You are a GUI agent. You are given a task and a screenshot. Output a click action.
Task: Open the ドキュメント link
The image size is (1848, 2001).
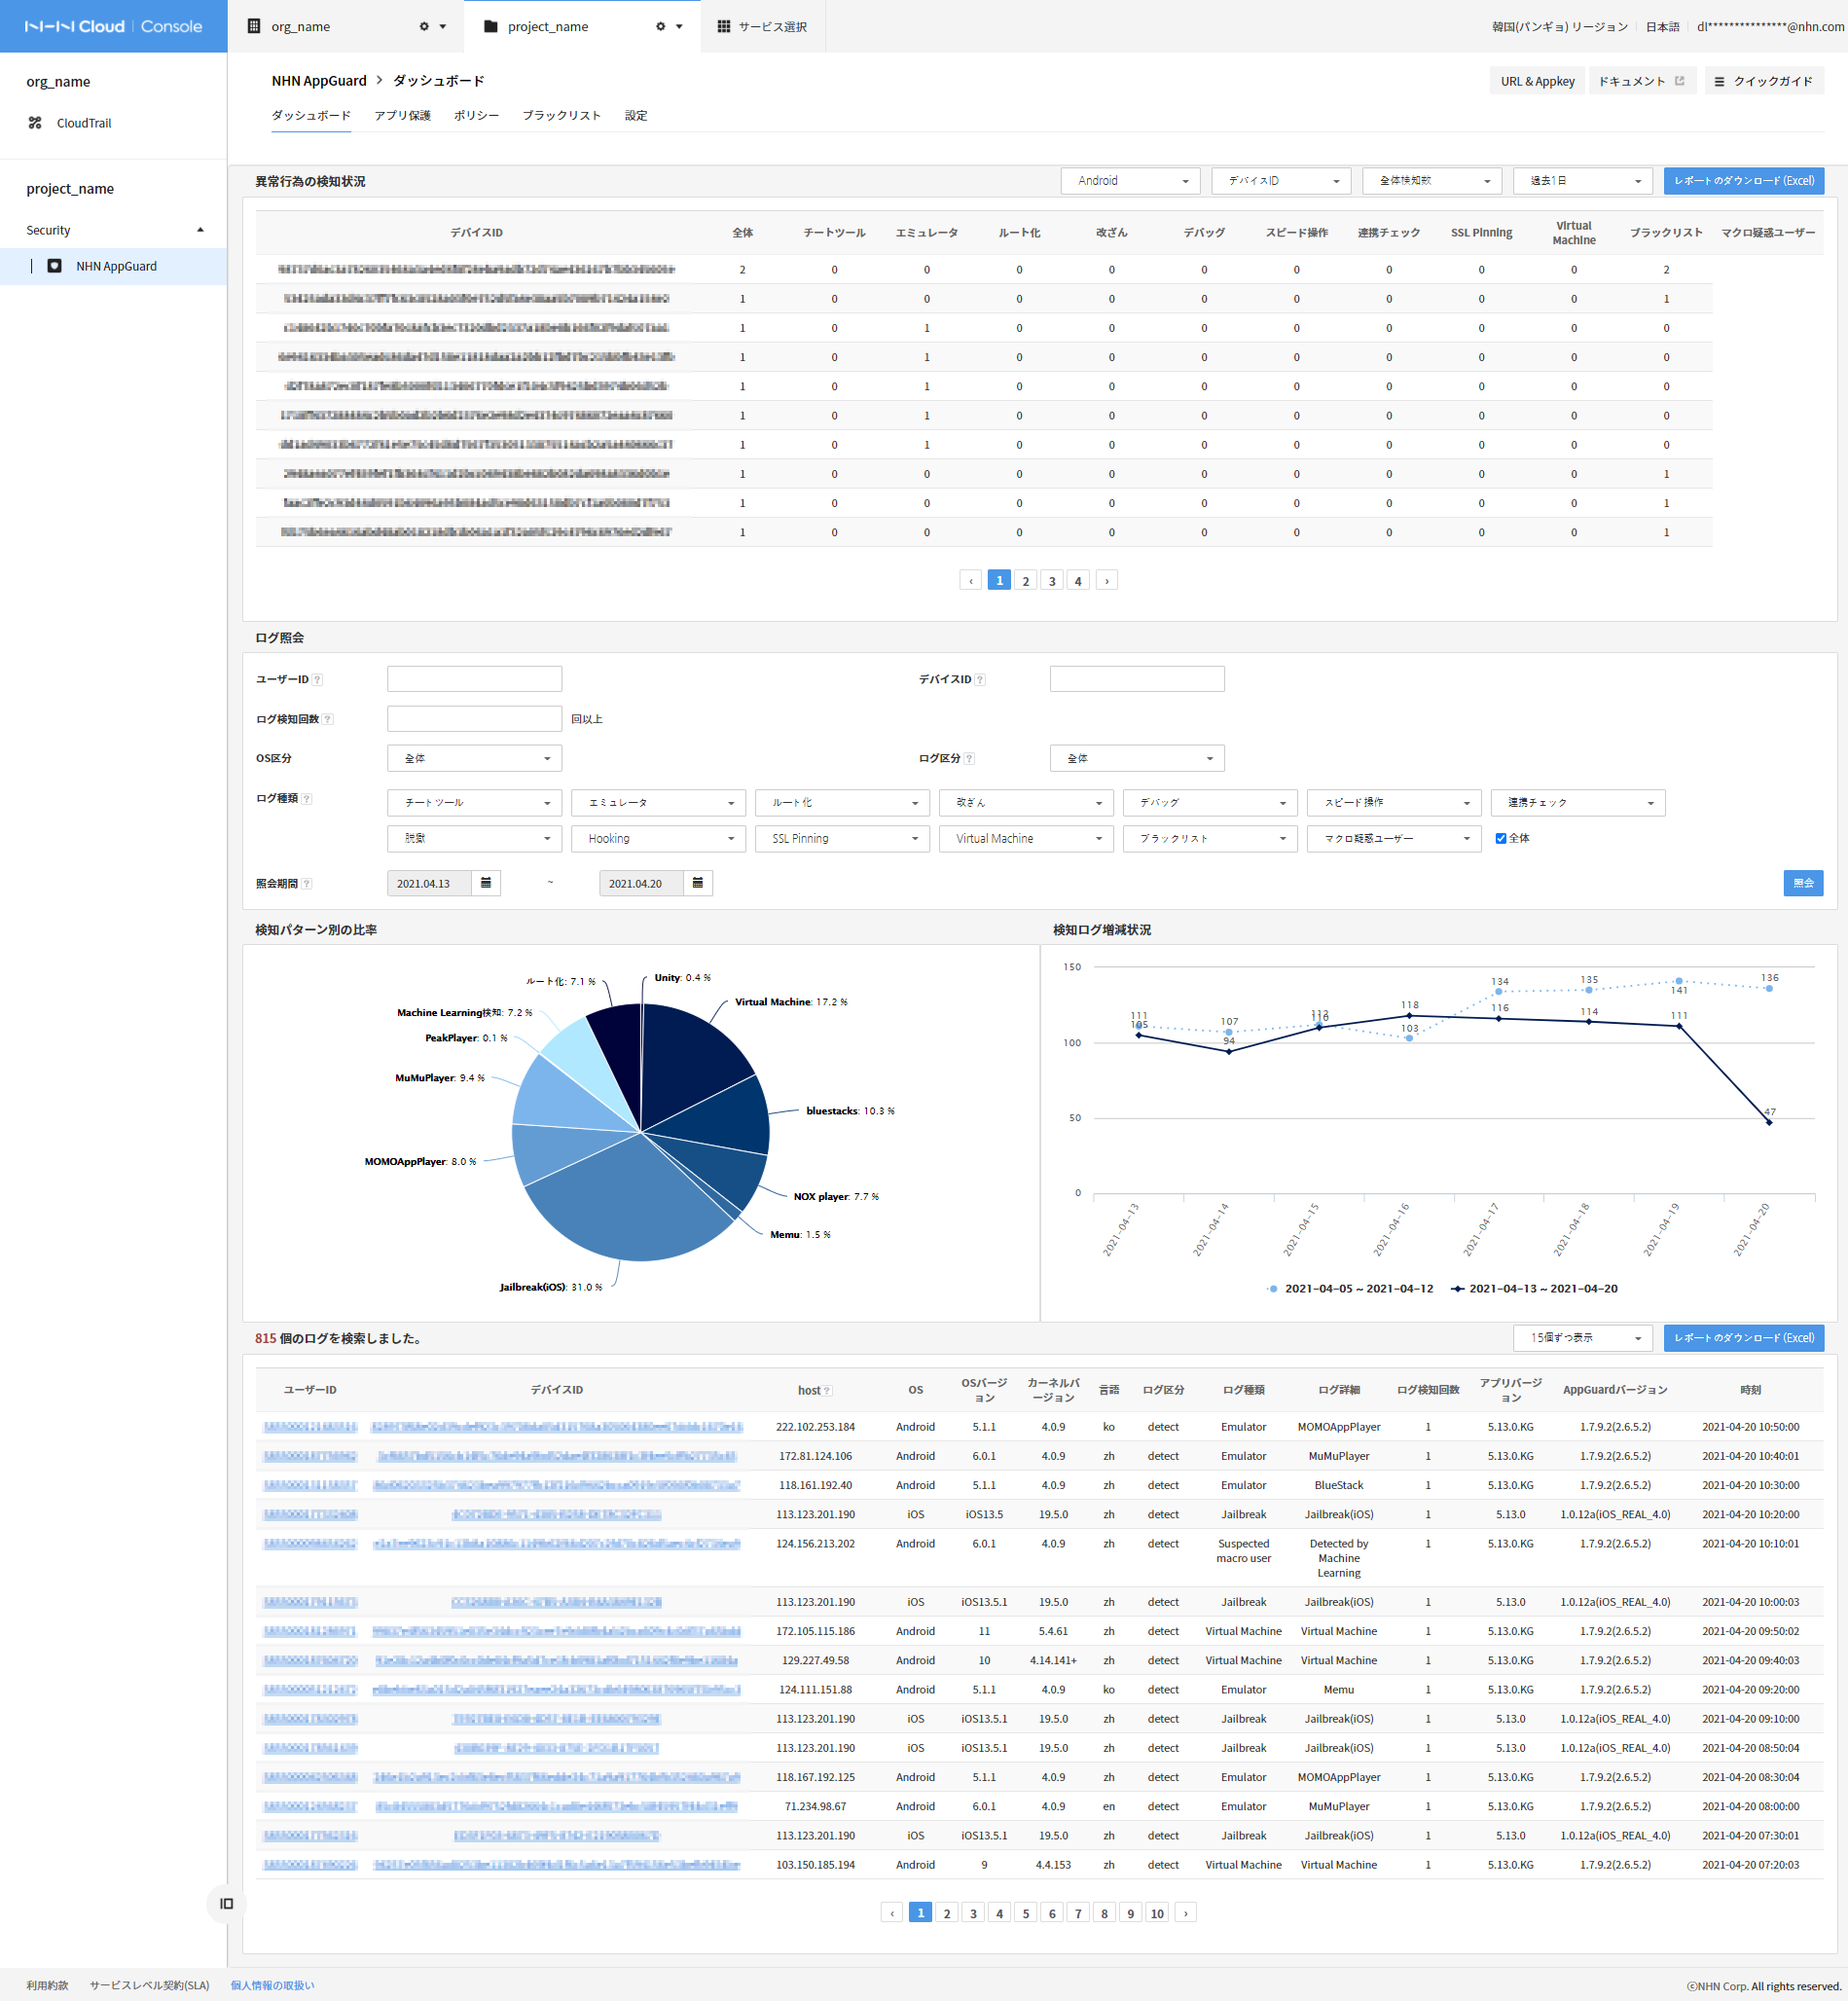[x=1641, y=82]
